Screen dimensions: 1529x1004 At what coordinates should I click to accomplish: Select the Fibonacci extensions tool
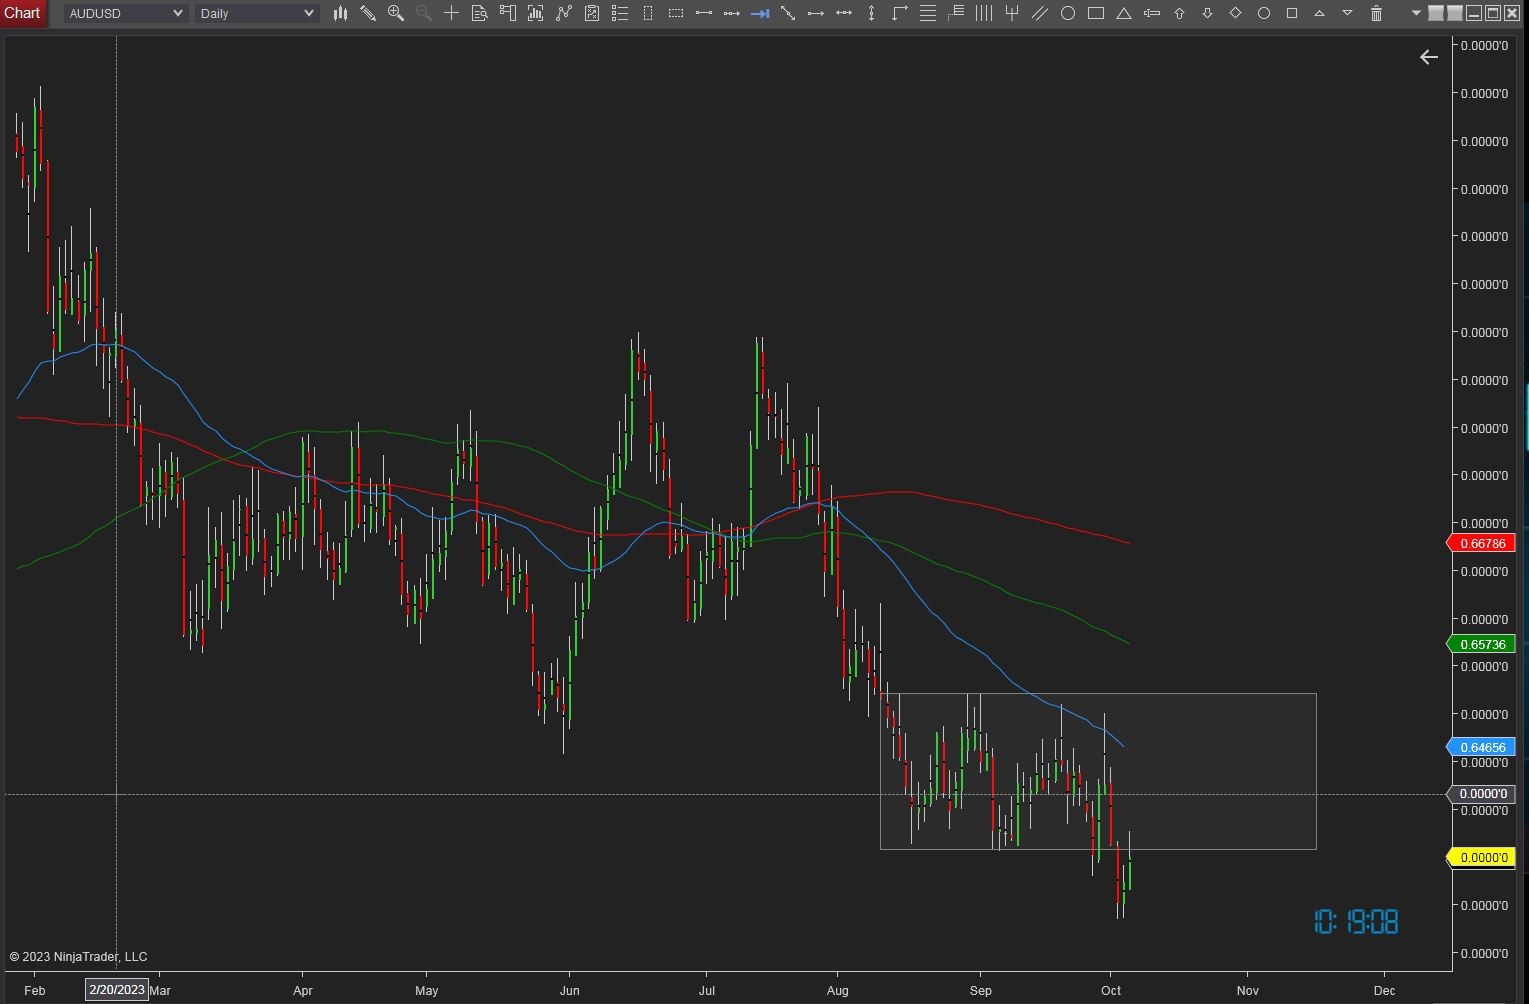pos(956,13)
